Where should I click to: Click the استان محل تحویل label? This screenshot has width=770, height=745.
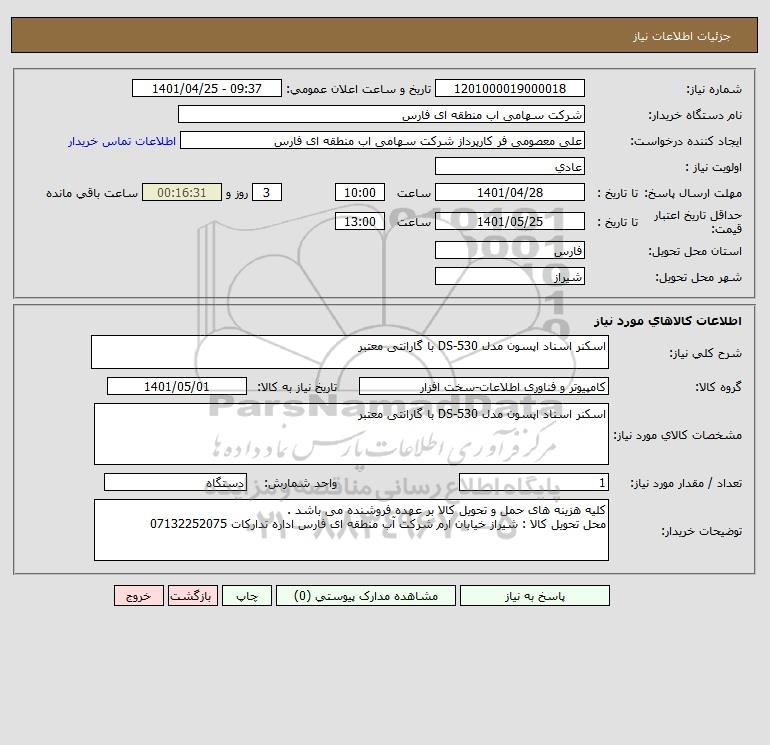click(x=695, y=251)
